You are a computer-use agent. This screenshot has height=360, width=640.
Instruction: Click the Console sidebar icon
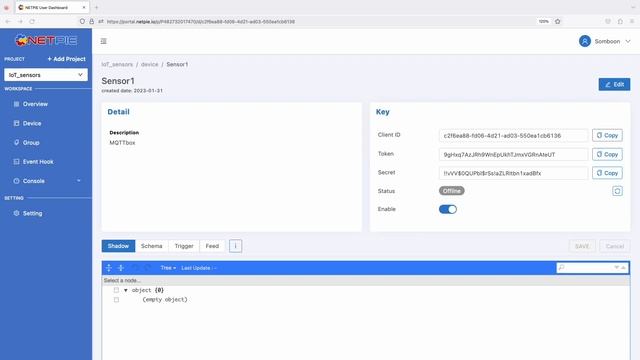(x=16, y=181)
